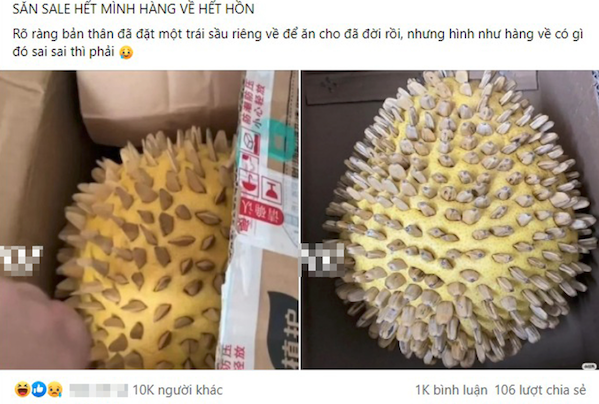Screen dimensions: 599x404
Task: Click the blurred watermark on left photo
Action: 21,260
